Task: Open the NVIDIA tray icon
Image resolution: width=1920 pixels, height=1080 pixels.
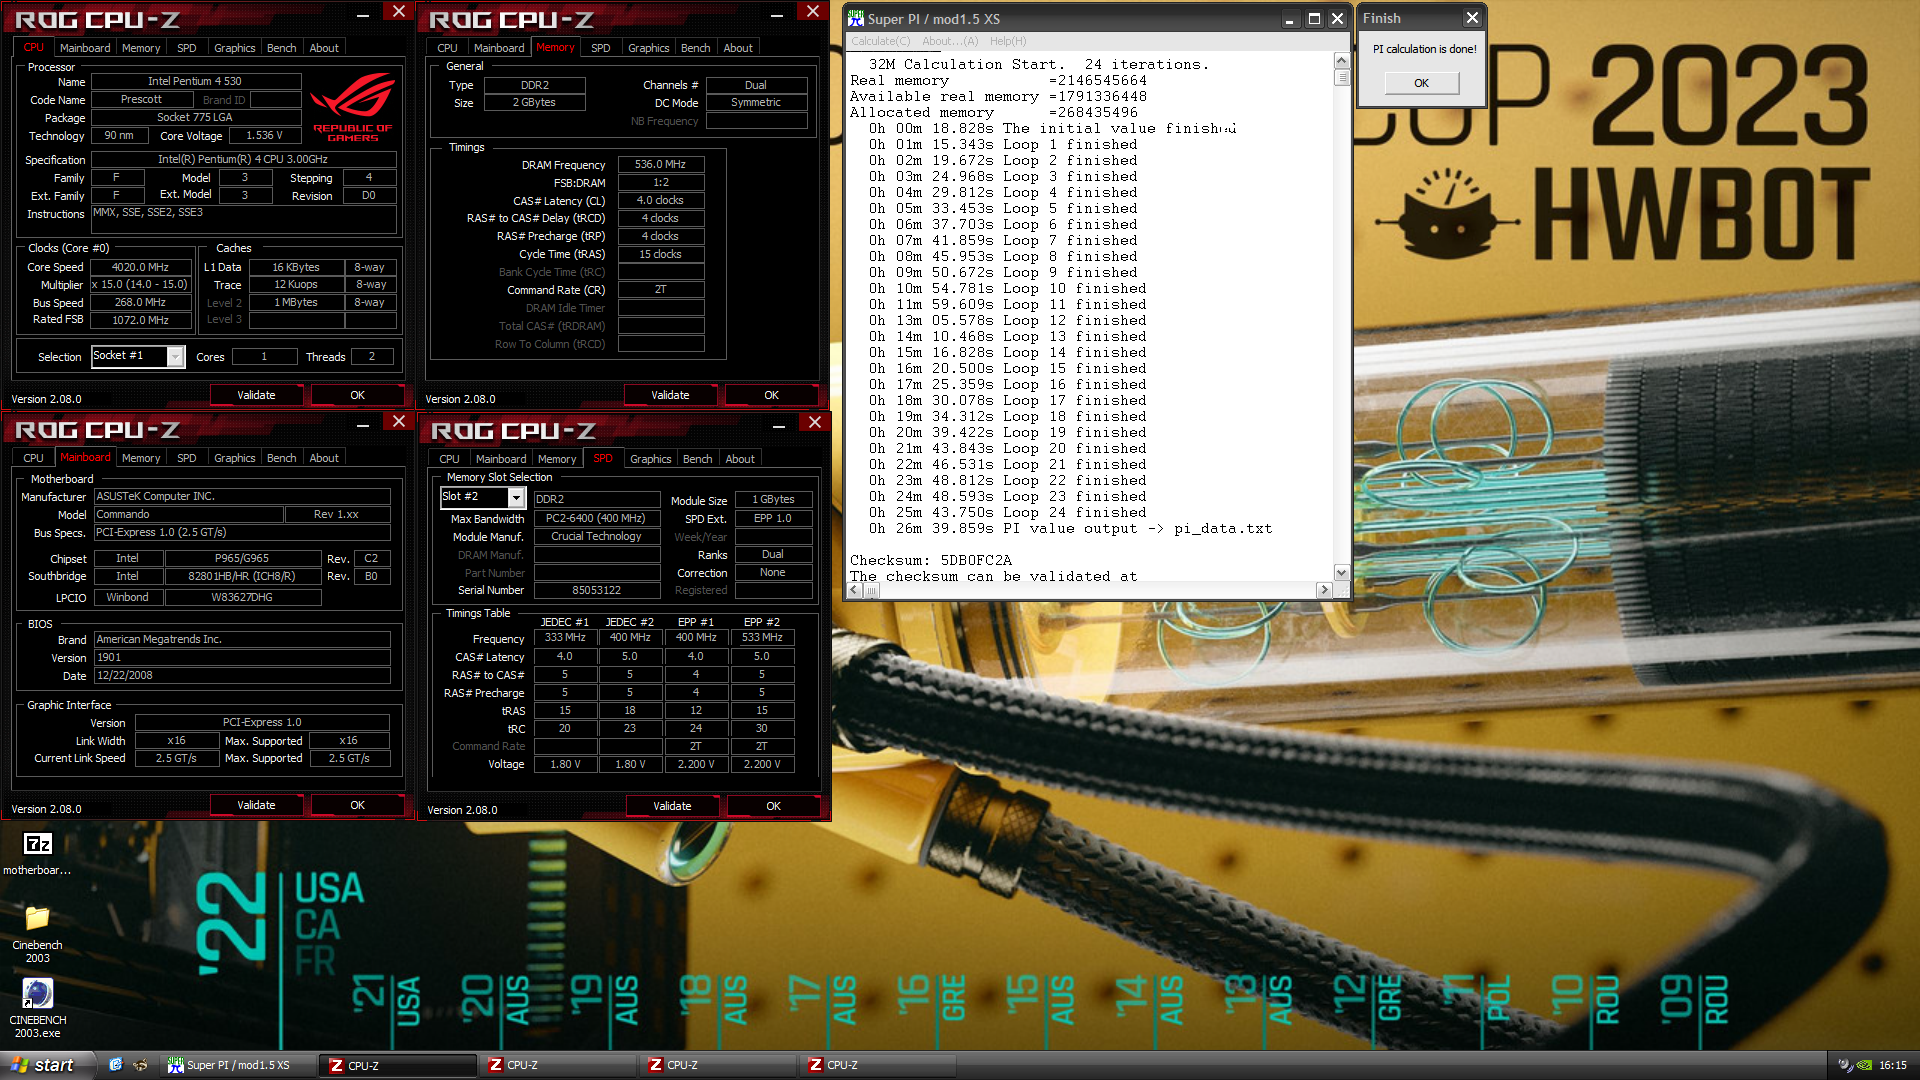Action: click(x=1863, y=1065)
